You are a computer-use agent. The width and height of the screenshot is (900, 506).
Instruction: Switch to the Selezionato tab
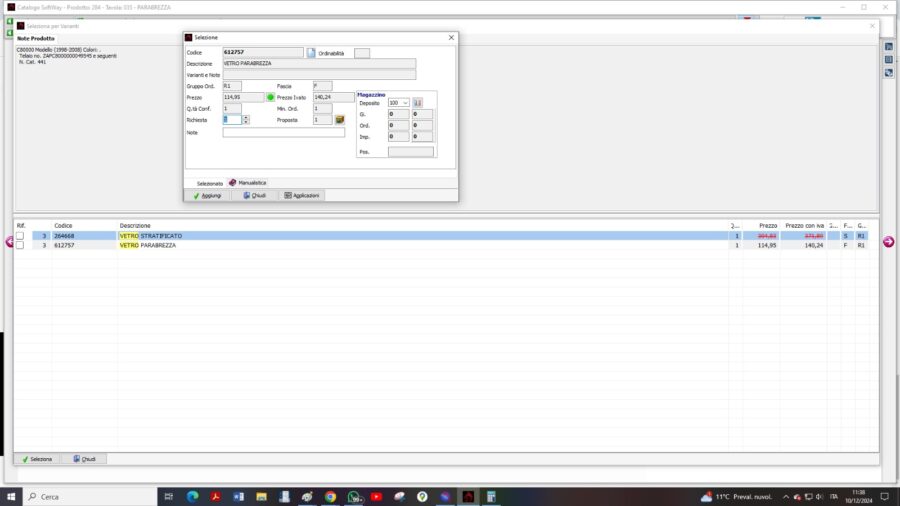coord(209,183)
